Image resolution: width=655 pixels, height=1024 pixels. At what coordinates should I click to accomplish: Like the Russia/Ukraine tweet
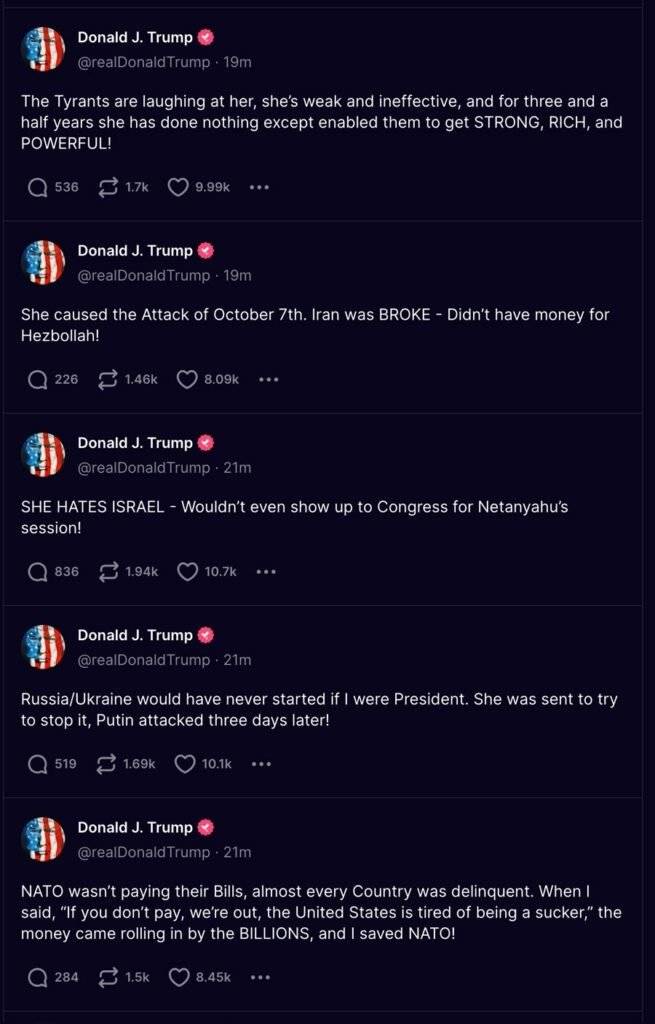pos(185,763)
